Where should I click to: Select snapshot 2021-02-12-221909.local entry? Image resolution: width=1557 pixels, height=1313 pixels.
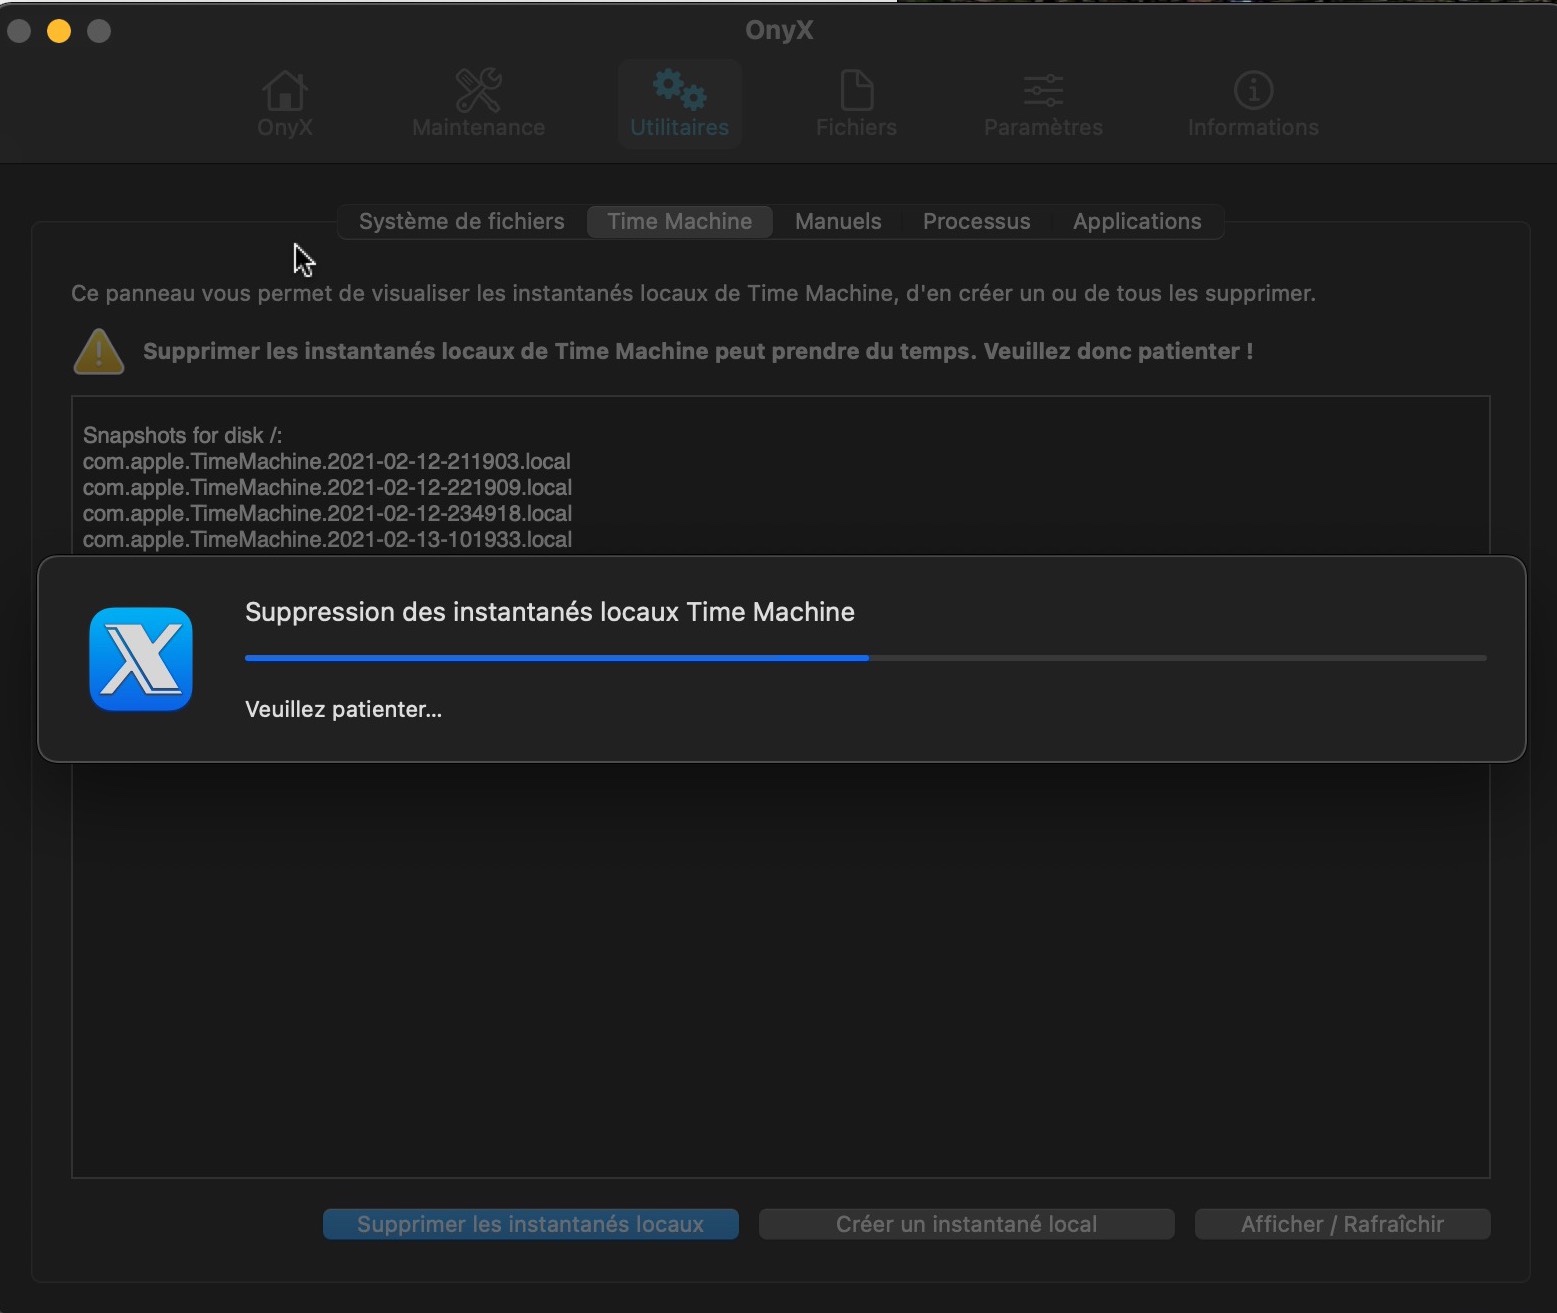328,487
